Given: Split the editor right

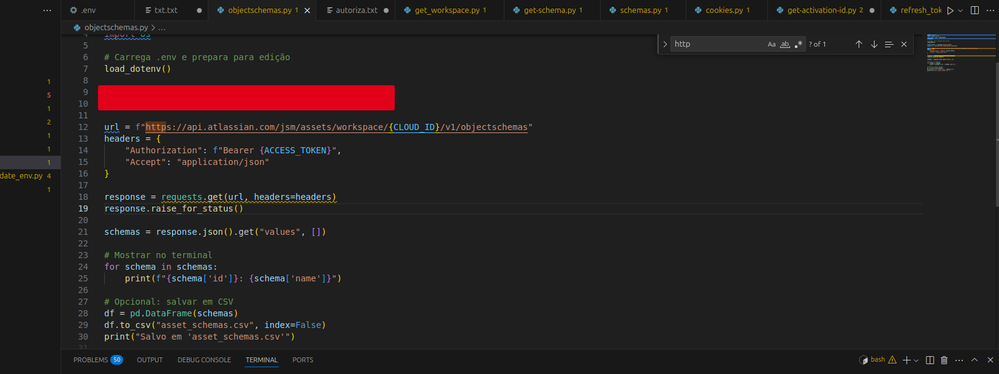Looking at the screenshot, I should coord(975,11).
